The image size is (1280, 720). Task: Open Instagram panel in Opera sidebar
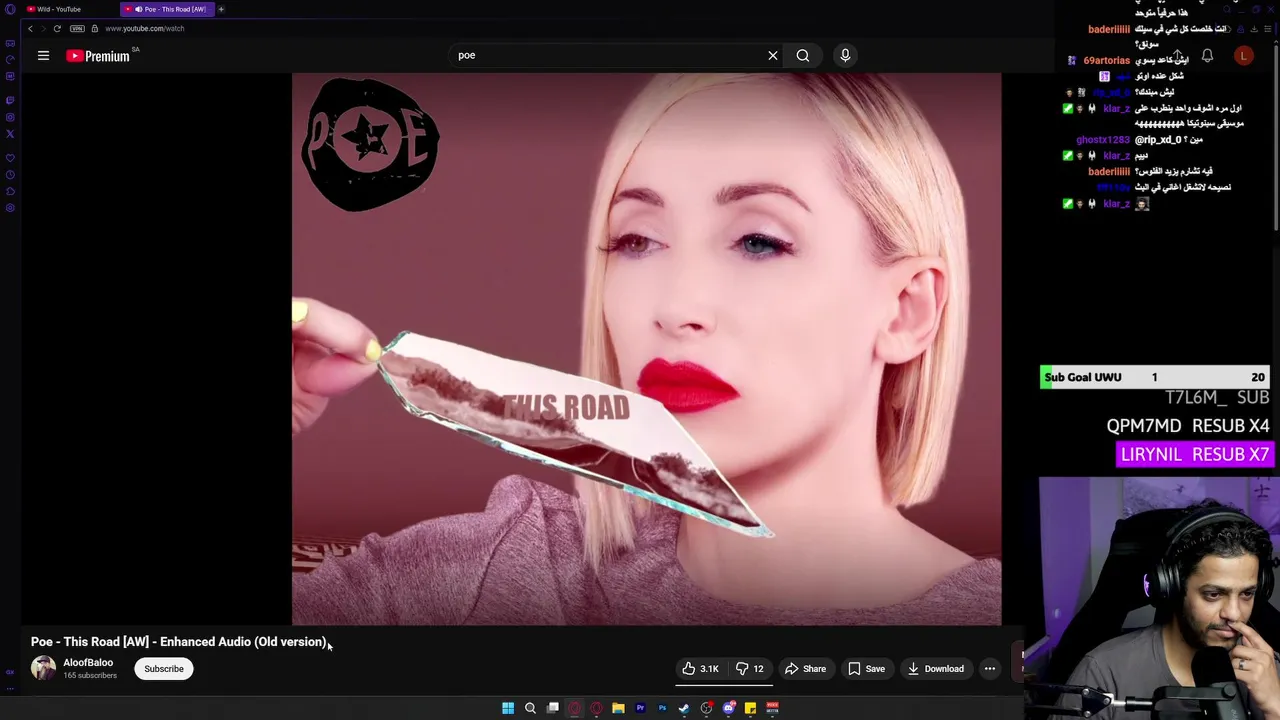[10, 117]
